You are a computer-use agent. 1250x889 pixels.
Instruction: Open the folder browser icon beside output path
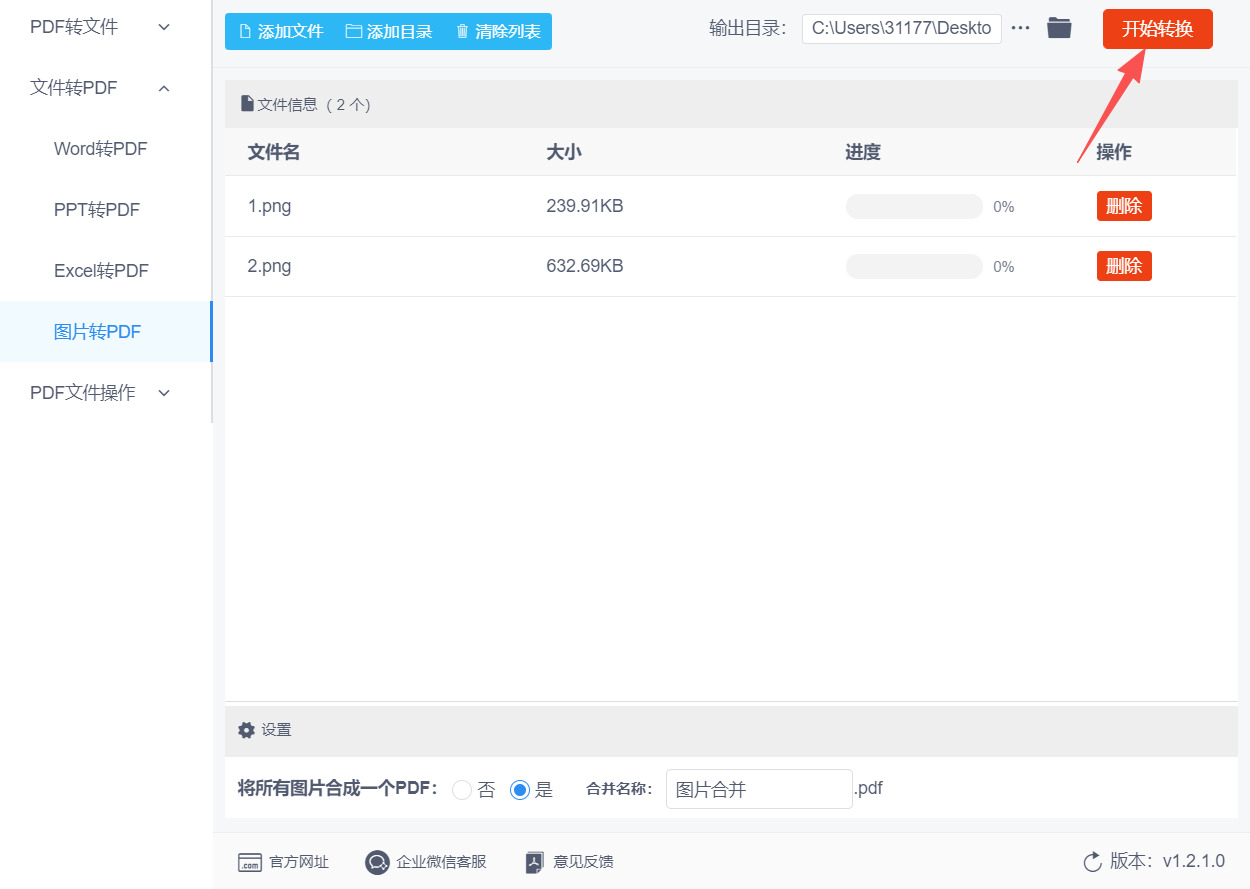click(1059, 28)
